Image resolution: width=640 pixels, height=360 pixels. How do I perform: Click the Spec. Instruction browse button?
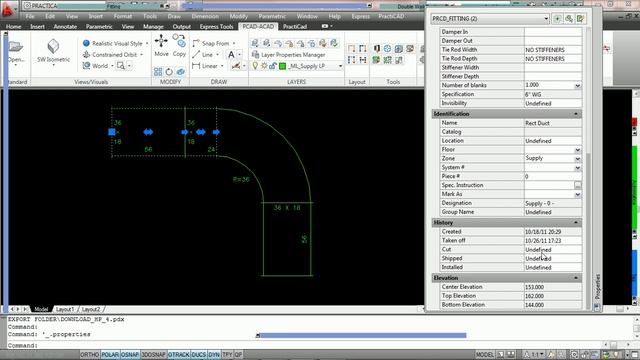pyautogui.click(x=577, y=185)
